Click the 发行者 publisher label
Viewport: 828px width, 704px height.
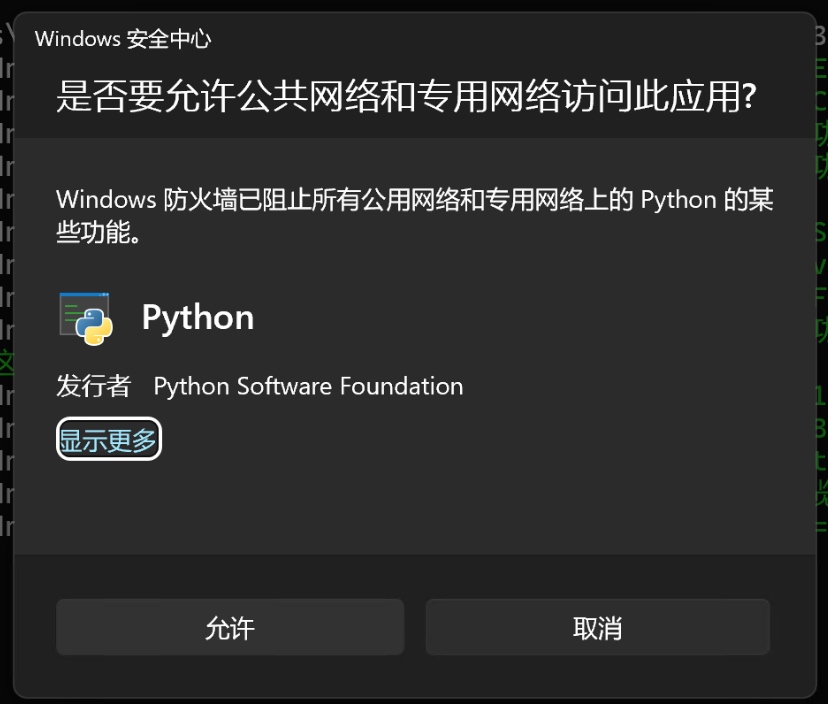point(93,386)
